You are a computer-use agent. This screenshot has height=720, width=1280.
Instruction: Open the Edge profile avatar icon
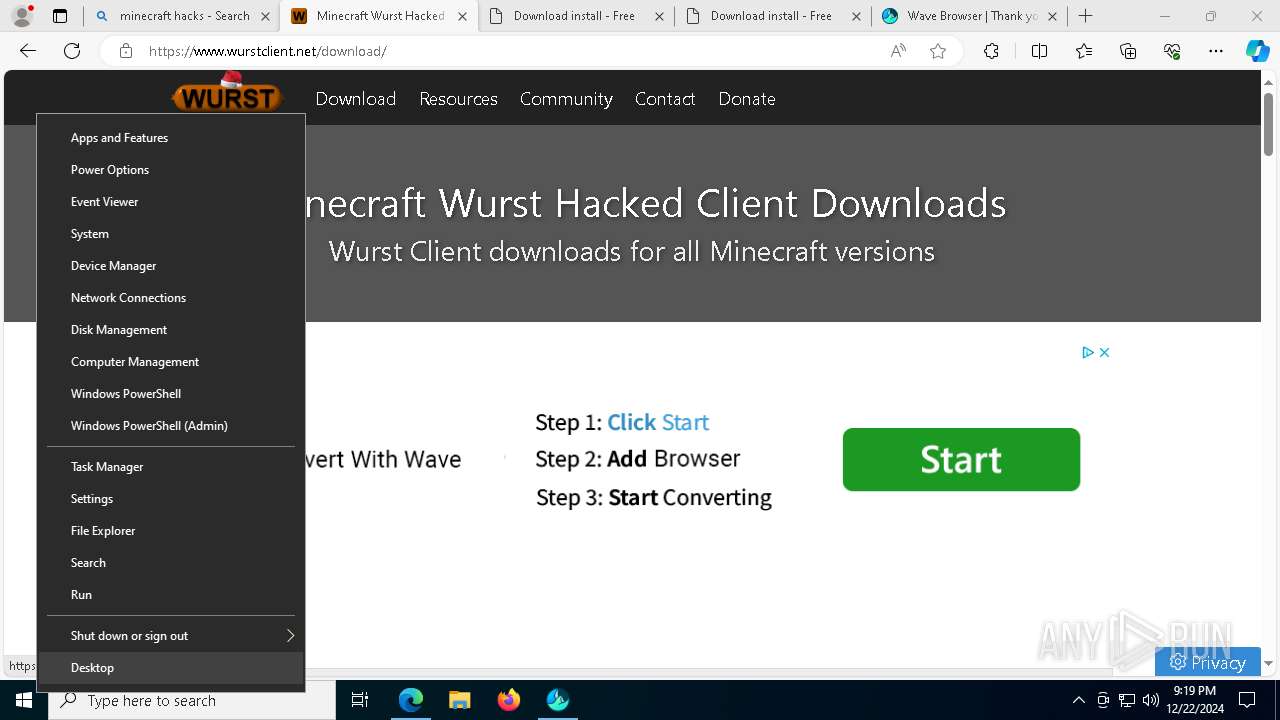(x=22, y=16)
